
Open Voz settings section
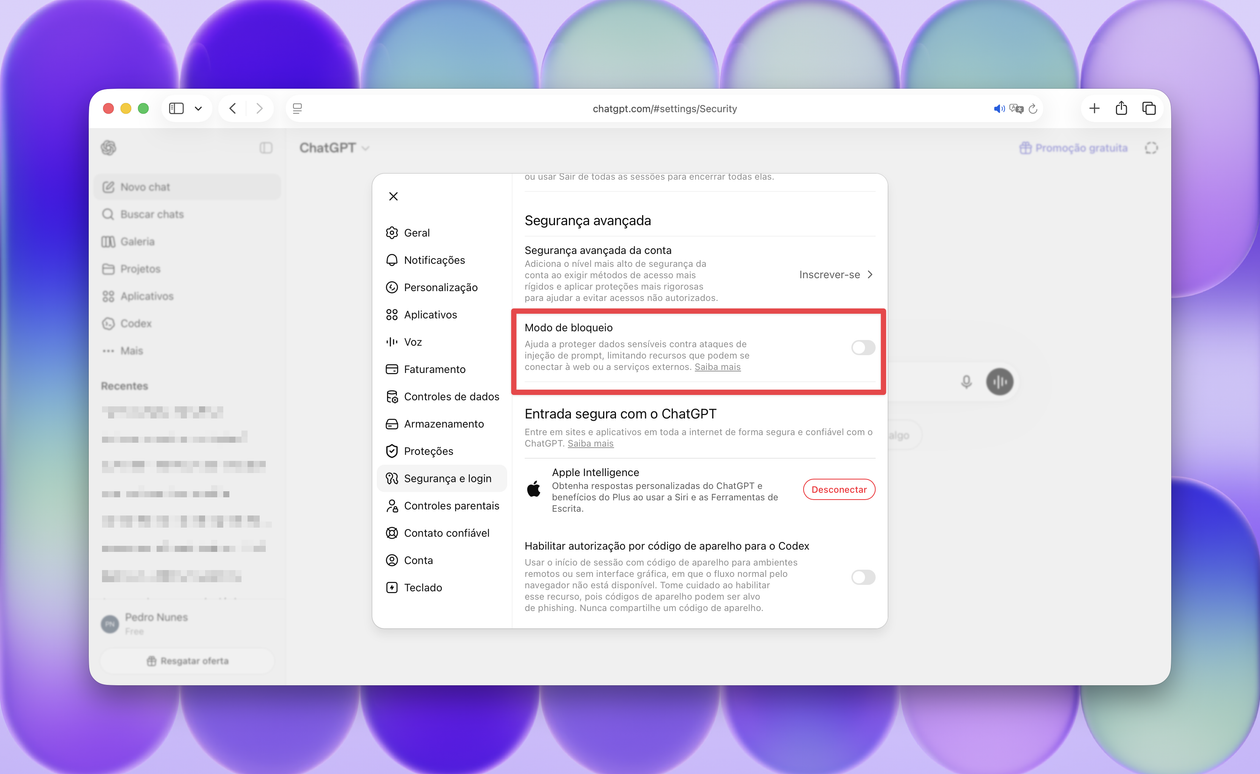442,342
